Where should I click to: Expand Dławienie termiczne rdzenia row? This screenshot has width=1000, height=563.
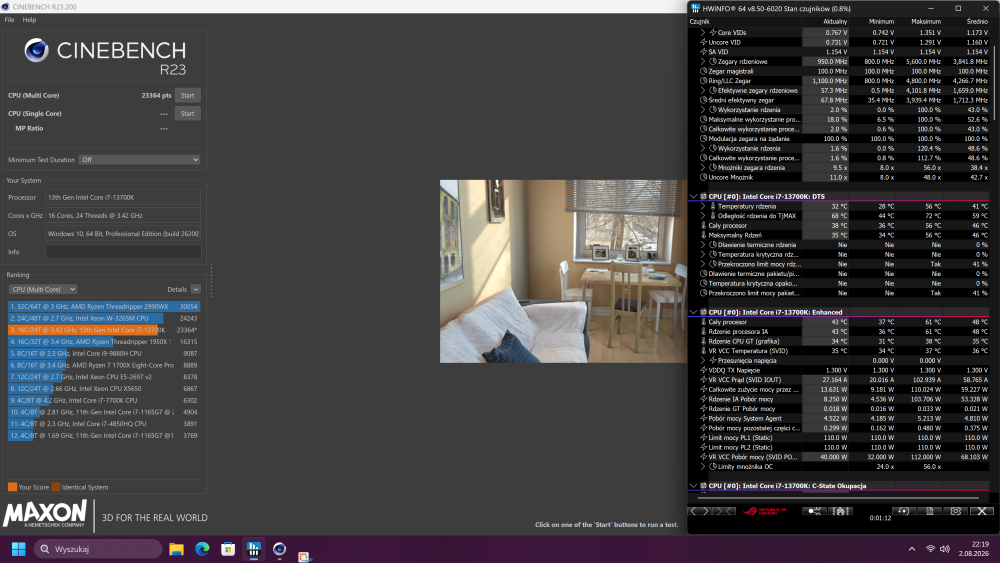point(703,245)
